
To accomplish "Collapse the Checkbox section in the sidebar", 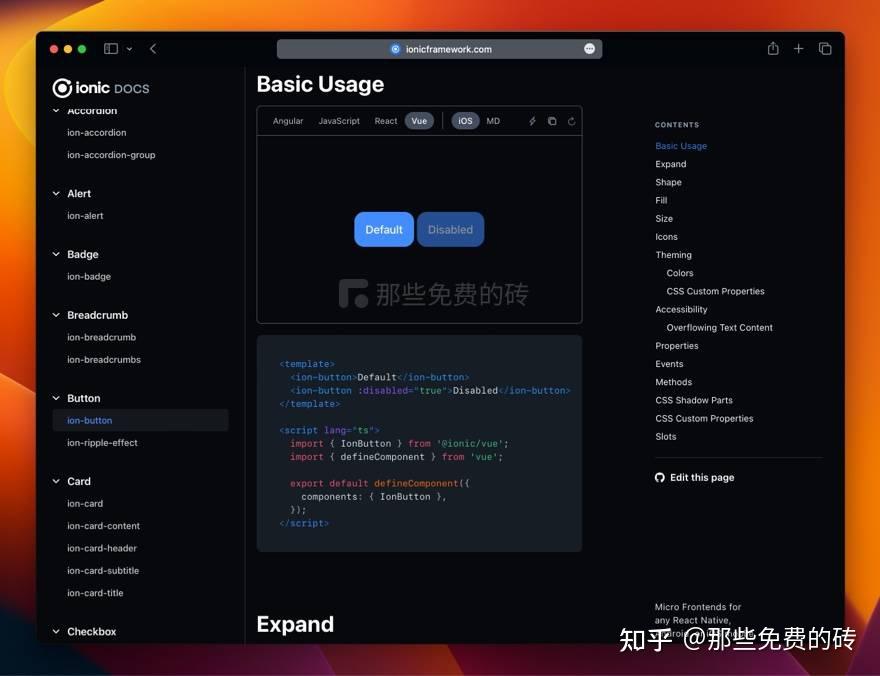I will 57,631.
